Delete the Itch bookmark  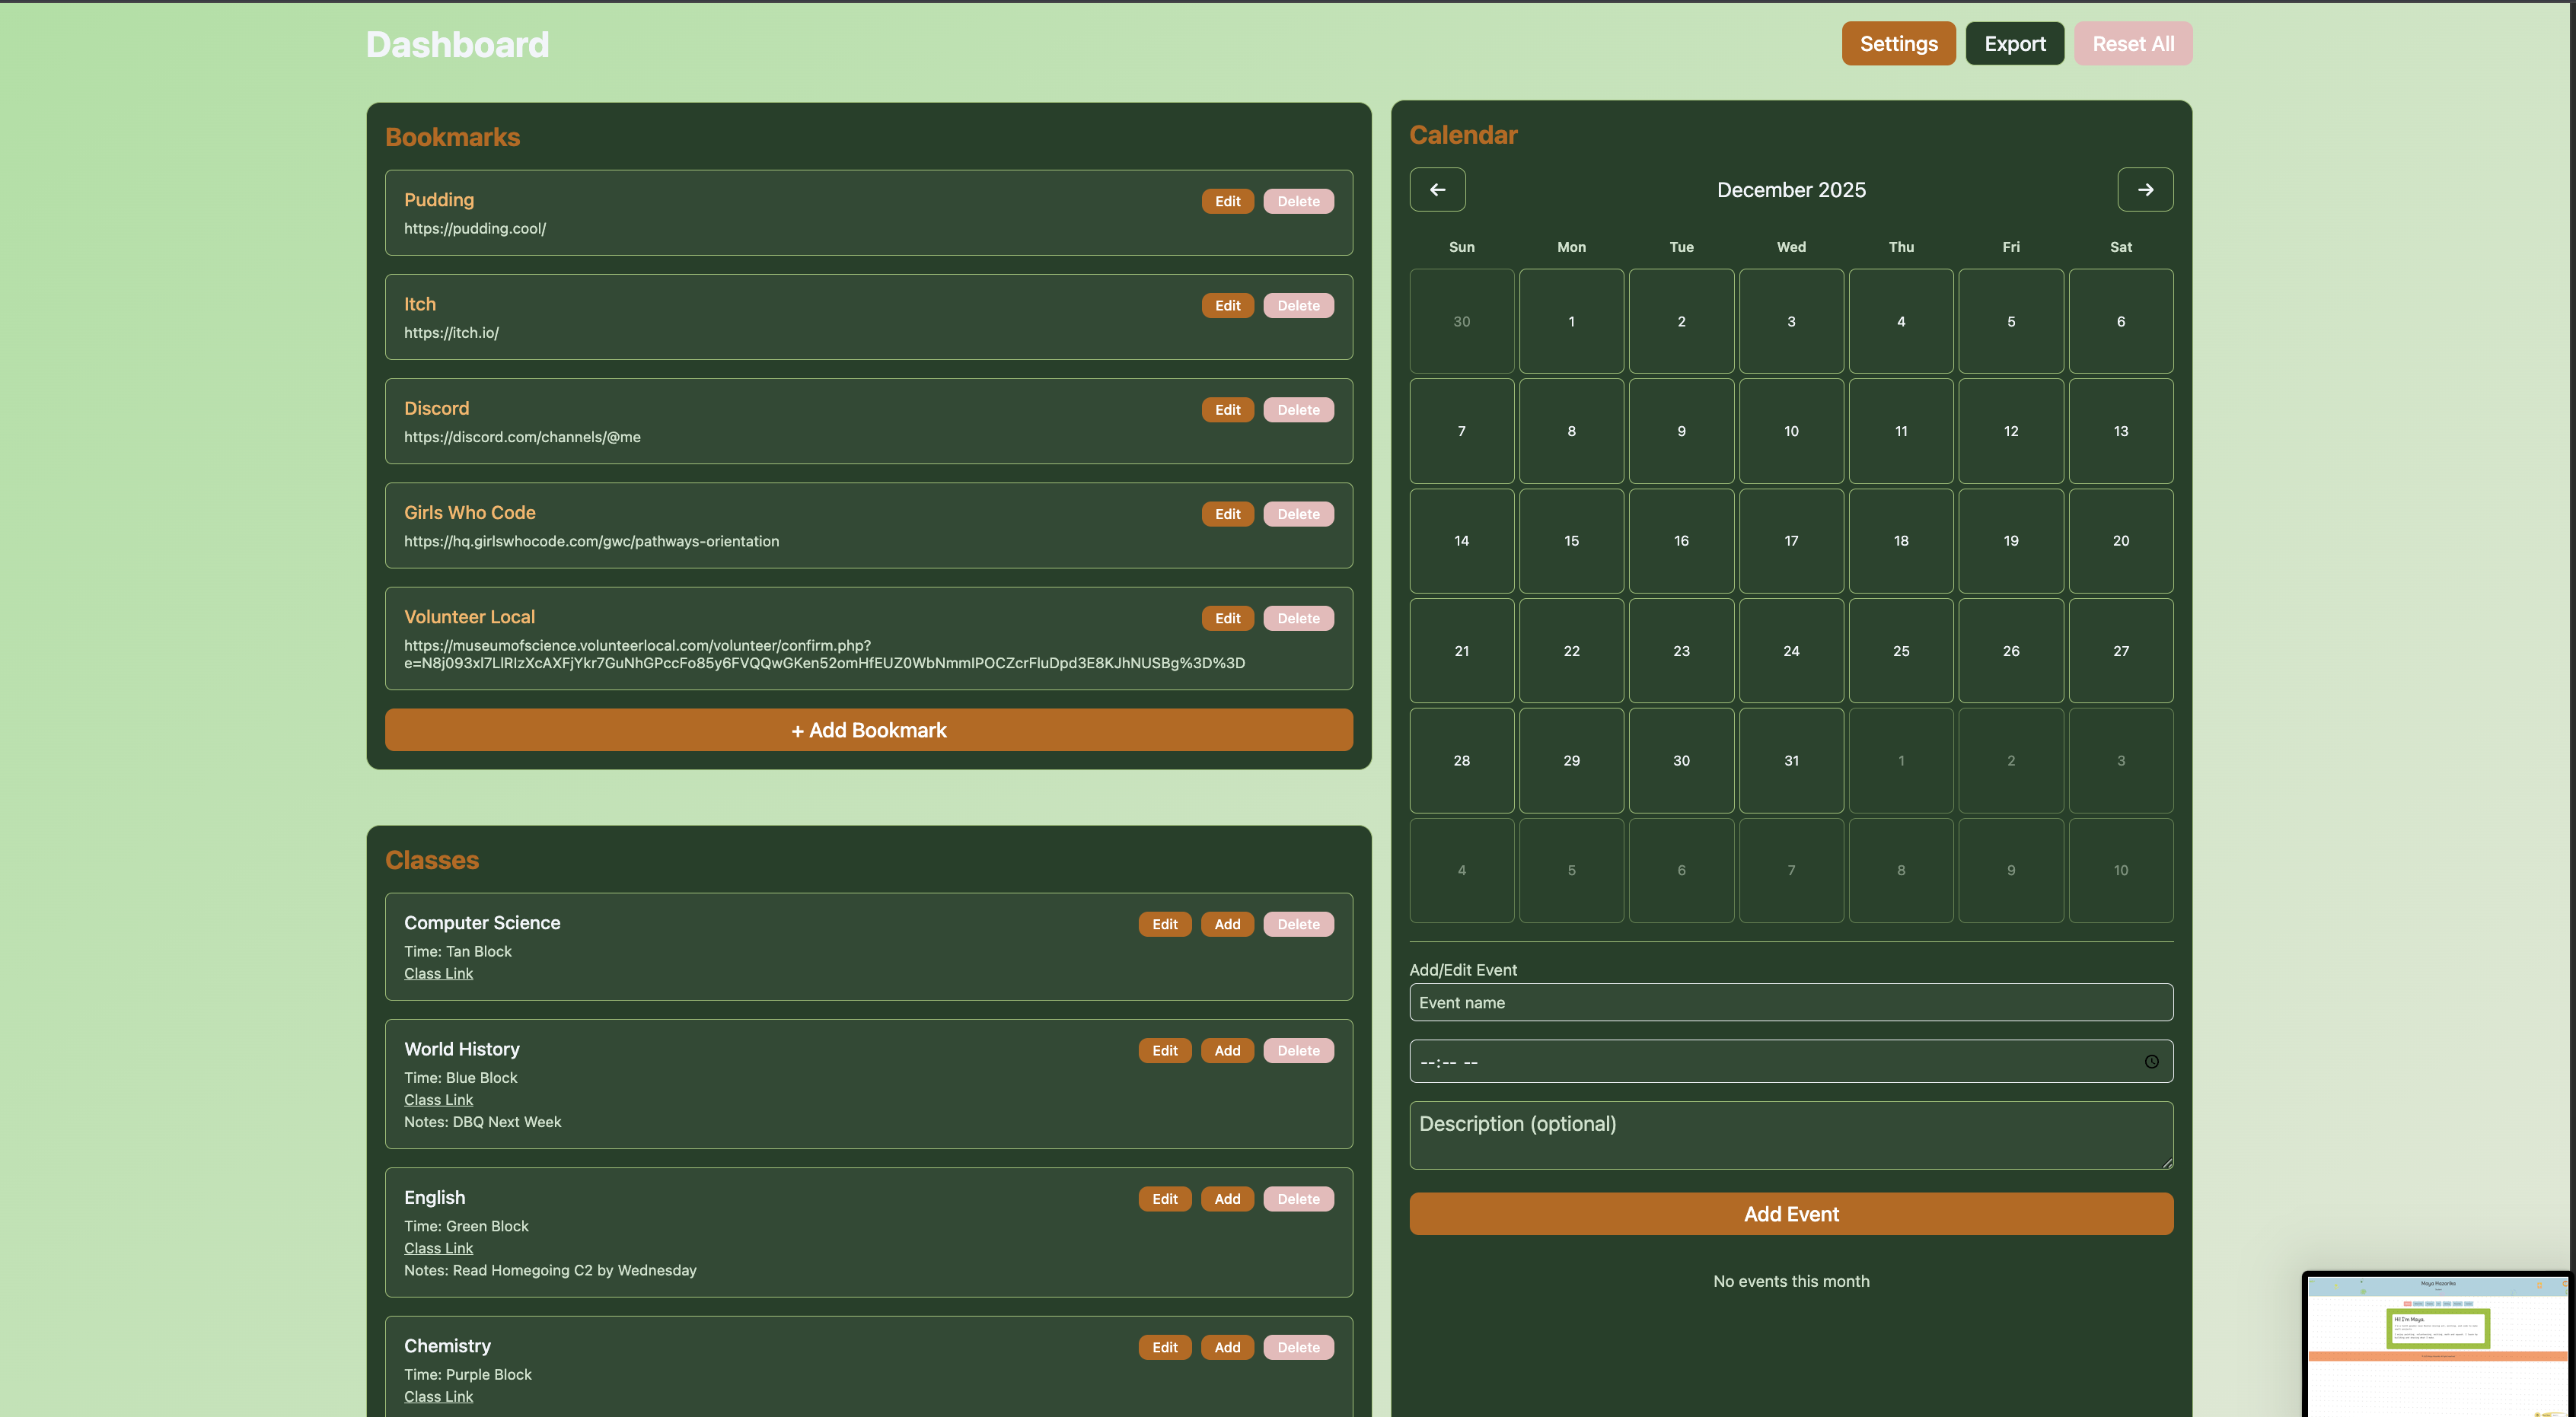click(x=1298, y=305)
